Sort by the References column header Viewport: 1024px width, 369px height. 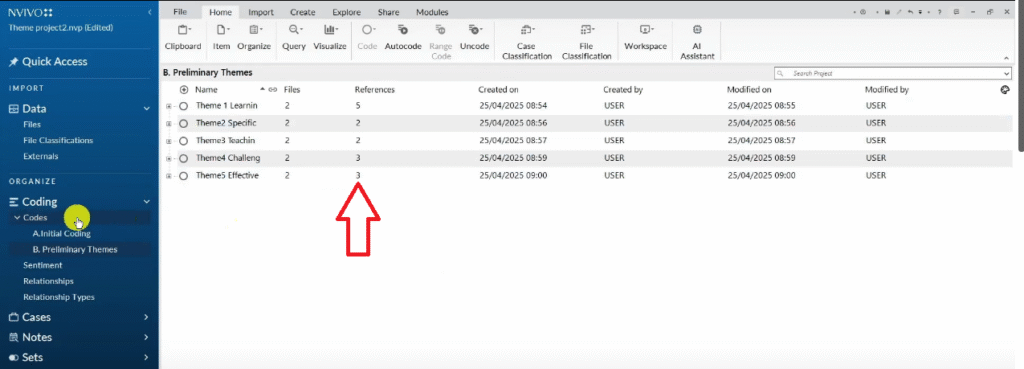[375, 90]
